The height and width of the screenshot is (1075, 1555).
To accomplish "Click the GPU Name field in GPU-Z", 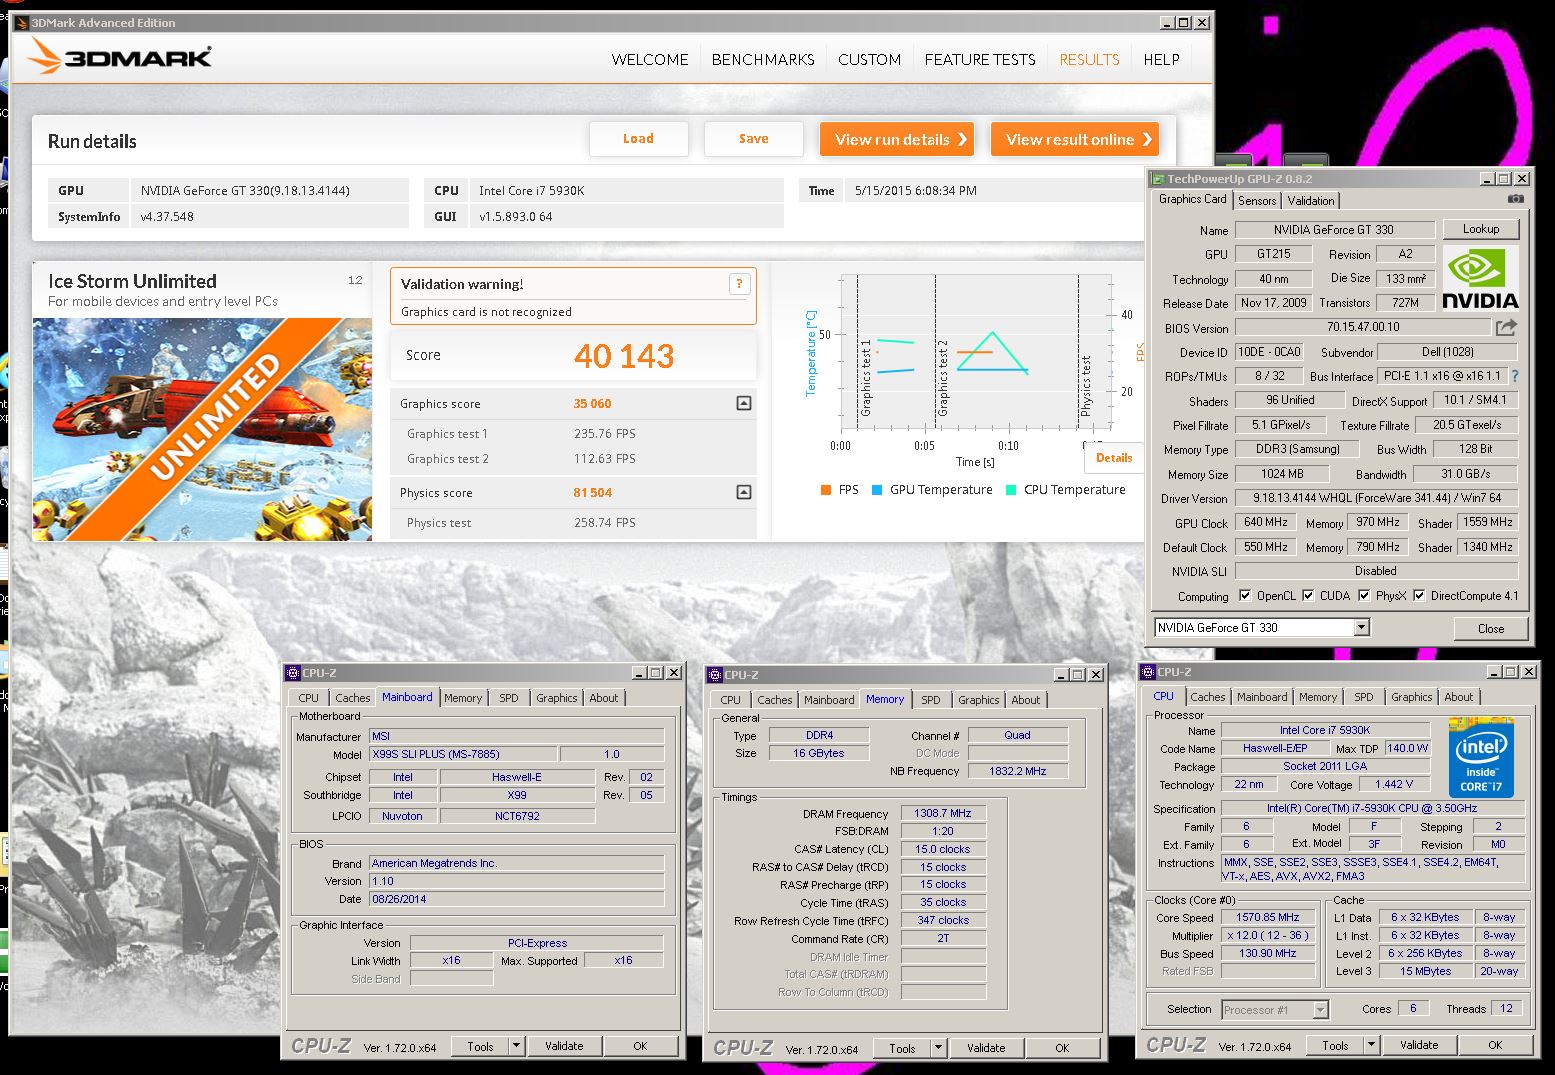I will (1334, 230).
